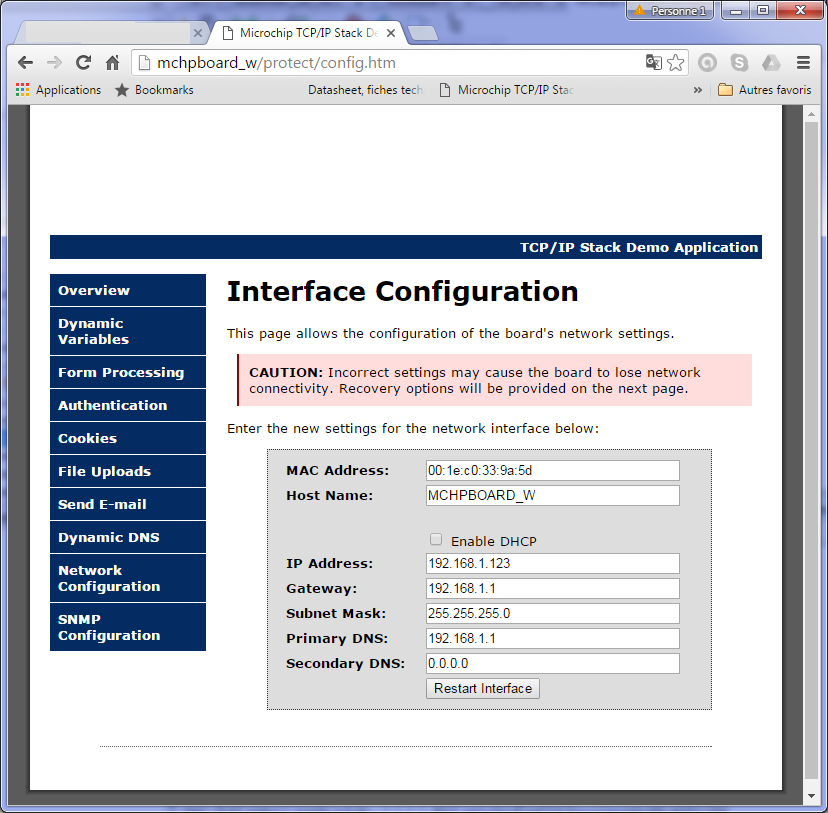Click the forward navigation arrow
The width and height of the screenshot is (828, 813).
54,63
